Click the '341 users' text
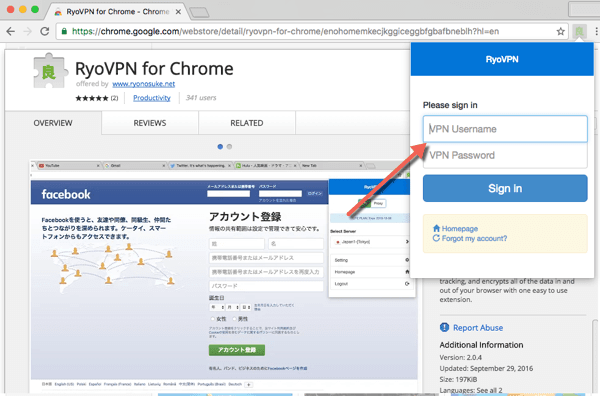This screenshot has height=396, width=600. (x=201, y=98)
